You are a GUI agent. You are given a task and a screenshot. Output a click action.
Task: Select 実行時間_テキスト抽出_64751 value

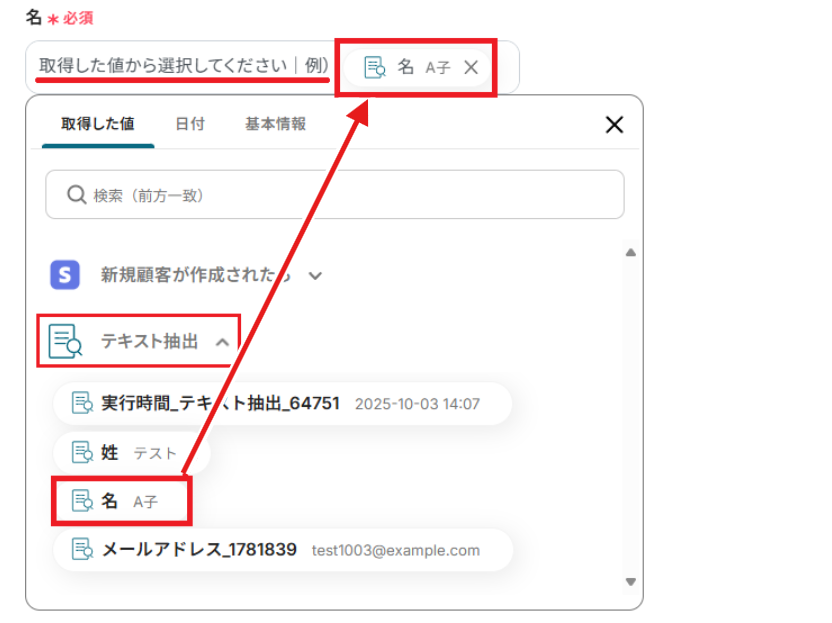point(282,403)
